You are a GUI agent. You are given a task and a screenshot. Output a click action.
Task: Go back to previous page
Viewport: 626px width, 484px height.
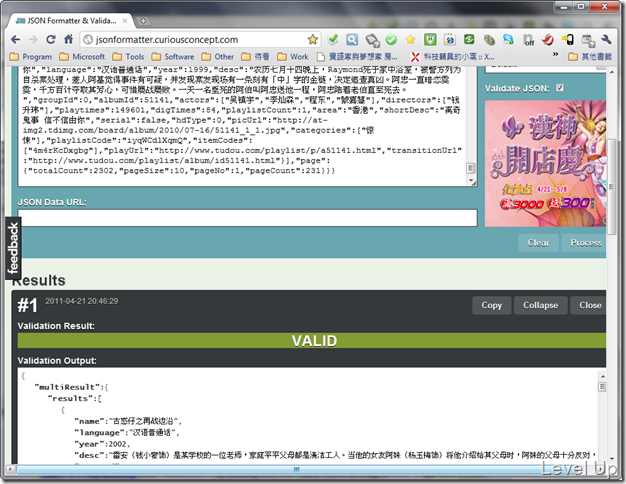pos(16,40)
